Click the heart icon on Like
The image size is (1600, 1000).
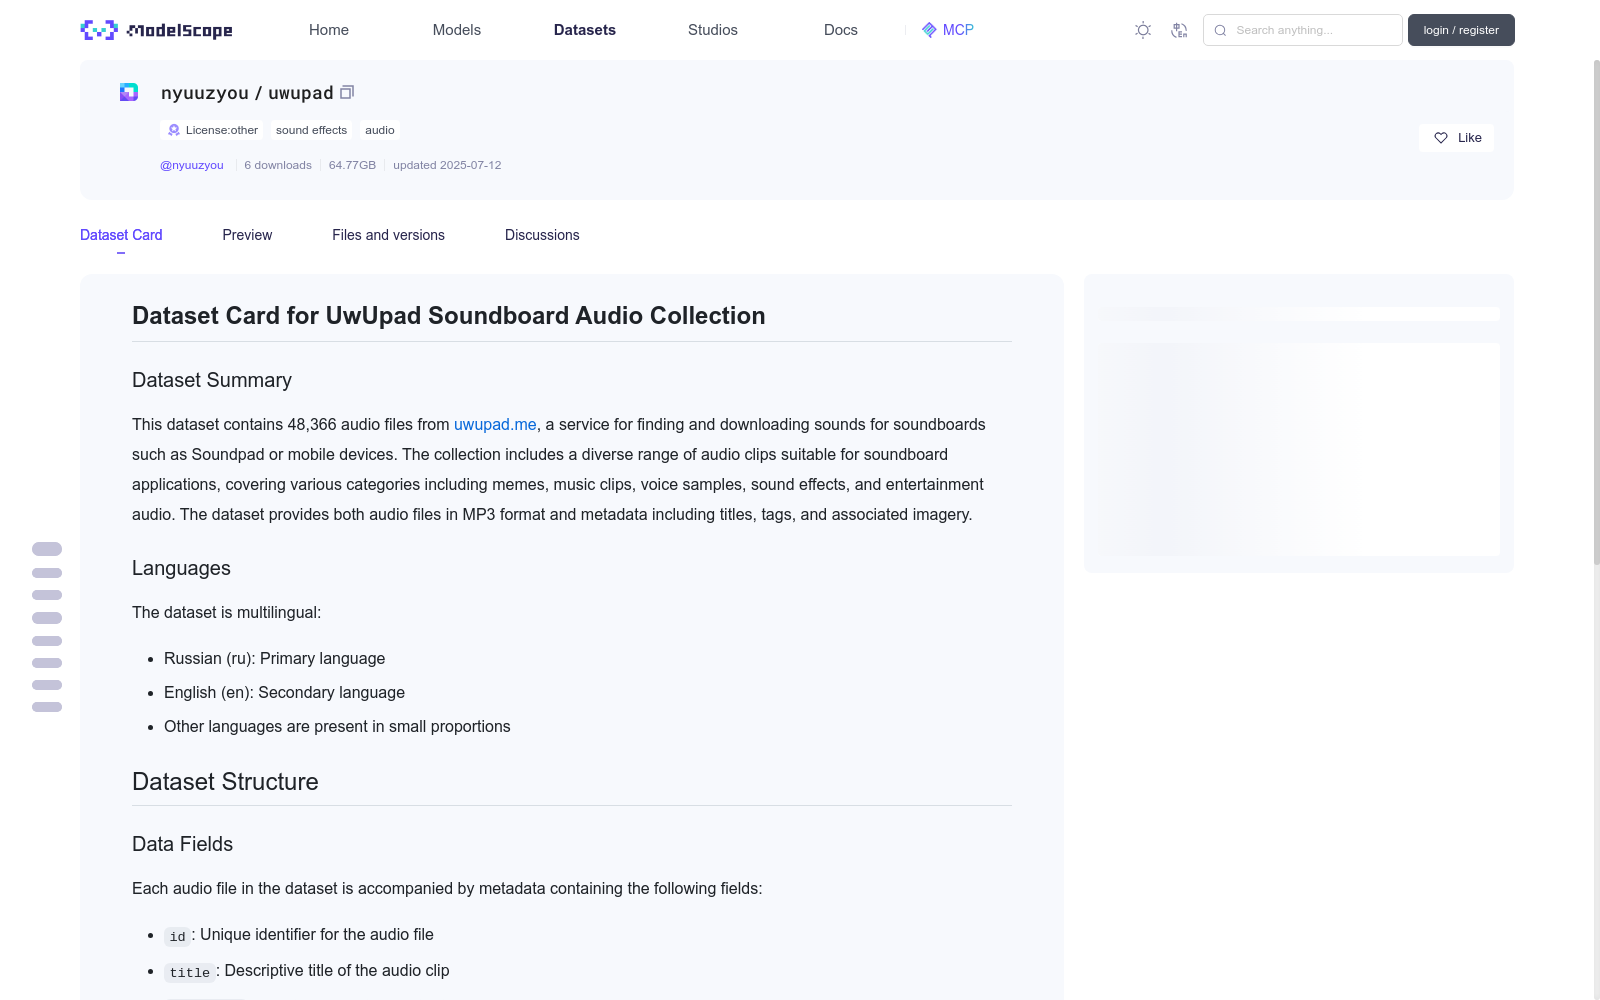pos(1441,138)
